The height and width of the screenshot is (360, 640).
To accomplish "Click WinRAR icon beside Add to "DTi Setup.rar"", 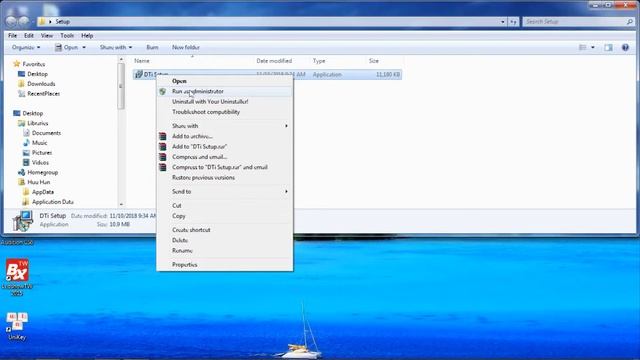I will pyautogui.click(x=162, y=147).
